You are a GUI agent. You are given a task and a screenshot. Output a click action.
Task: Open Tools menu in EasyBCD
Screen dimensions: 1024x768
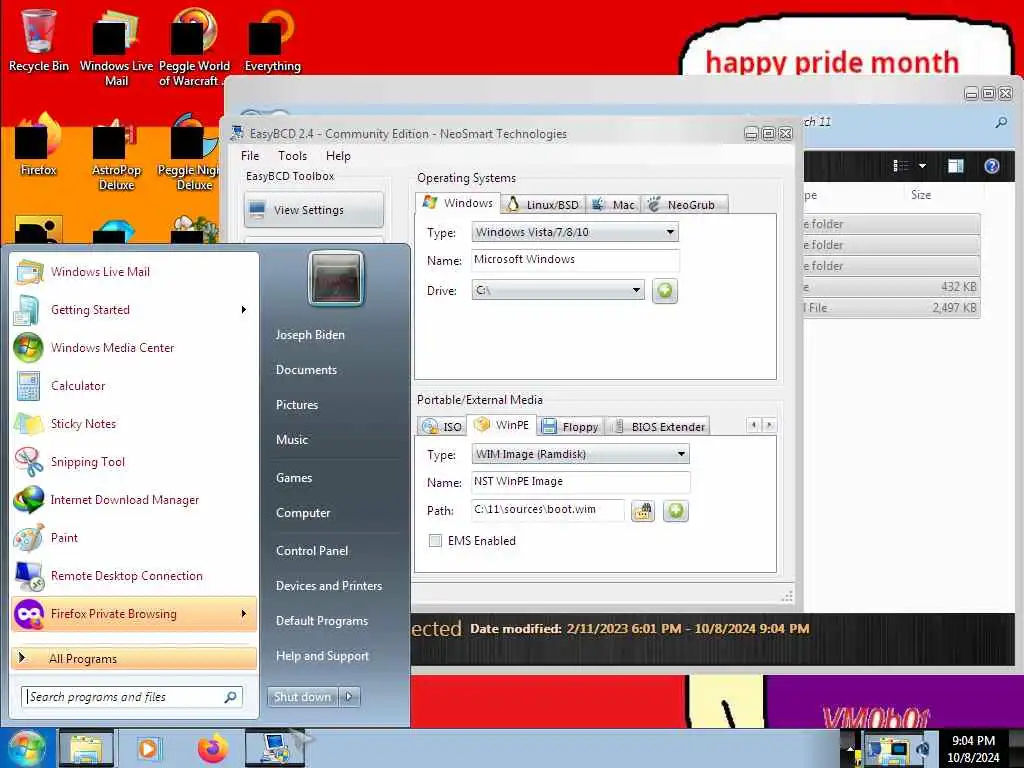(x=292, y=155)
